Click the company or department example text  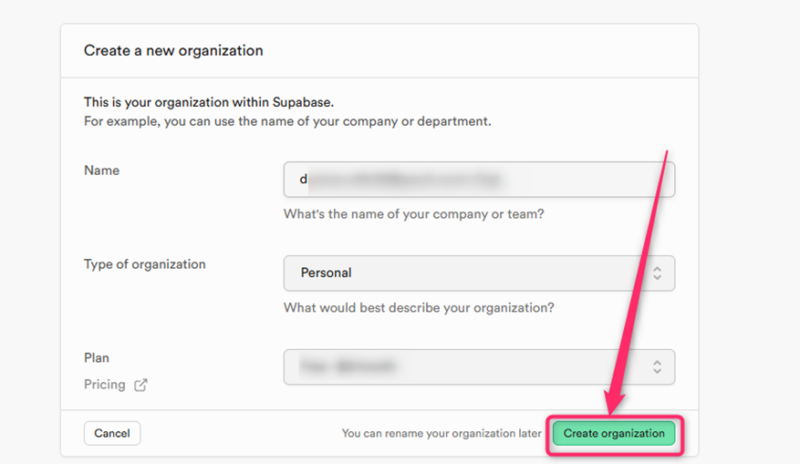click(x=288, y=121)
